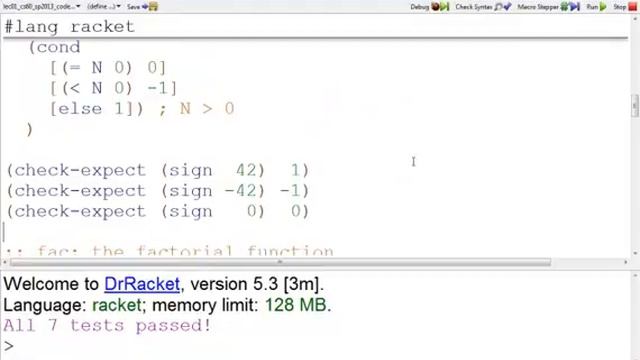Stop the running program

click(x=625, y=7)
